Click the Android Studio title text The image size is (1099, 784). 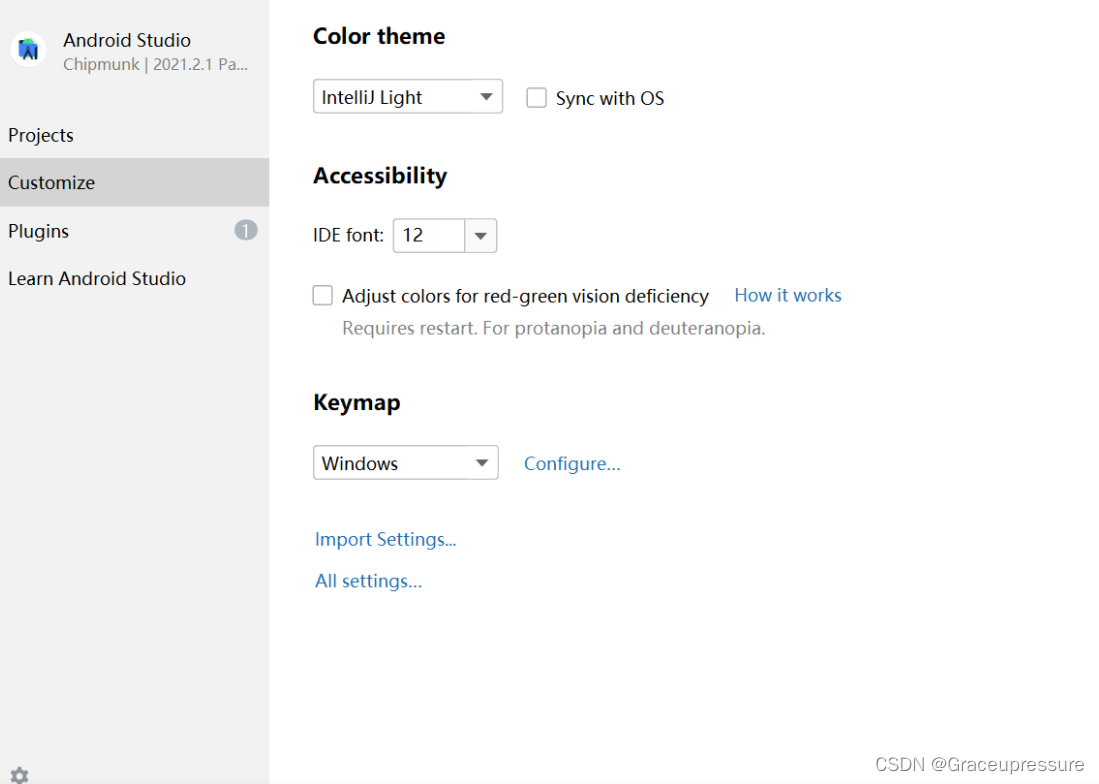[x=127, y=40]
